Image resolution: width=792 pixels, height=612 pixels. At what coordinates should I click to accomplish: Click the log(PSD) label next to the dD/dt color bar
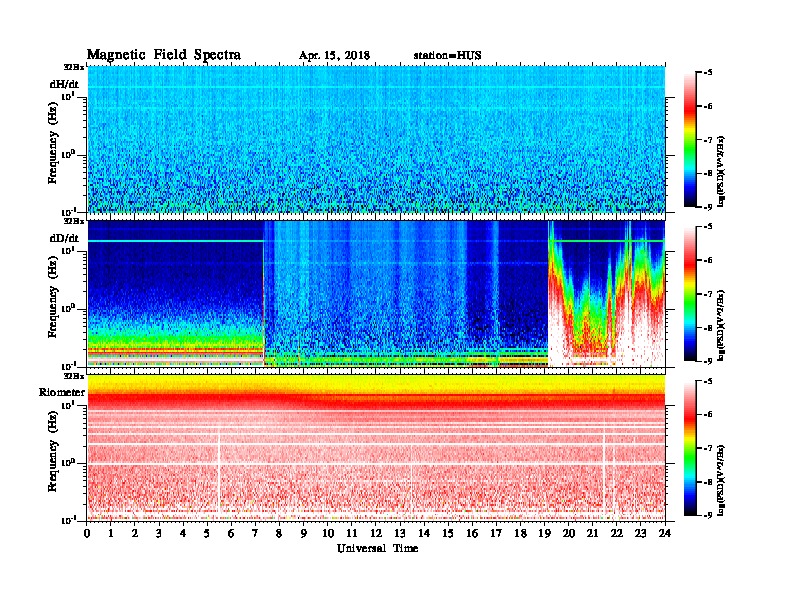[x=721, y=326]
